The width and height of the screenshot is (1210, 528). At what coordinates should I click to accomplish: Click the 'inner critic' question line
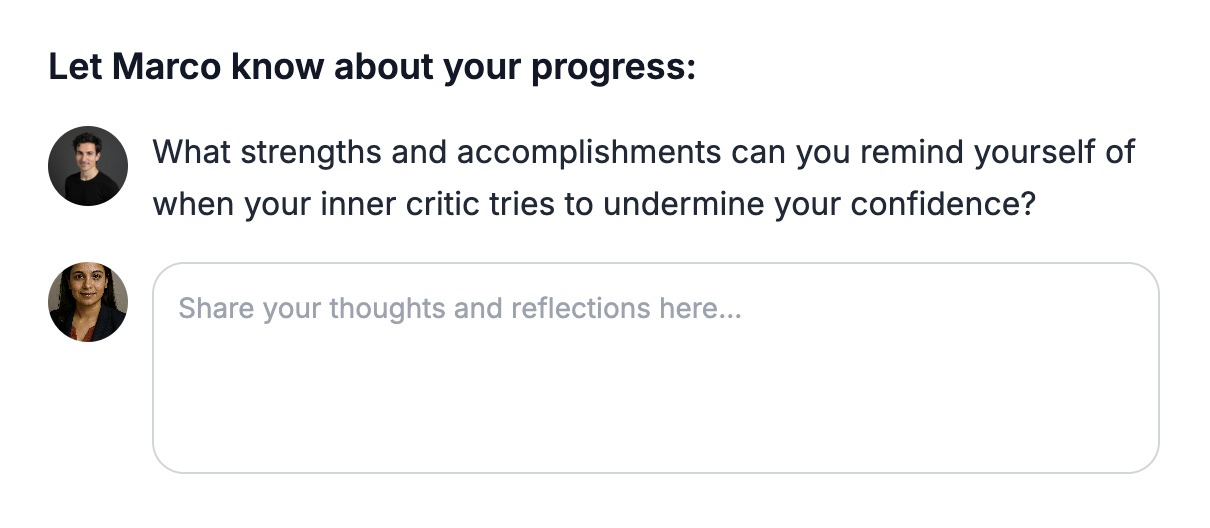(593, 204)
